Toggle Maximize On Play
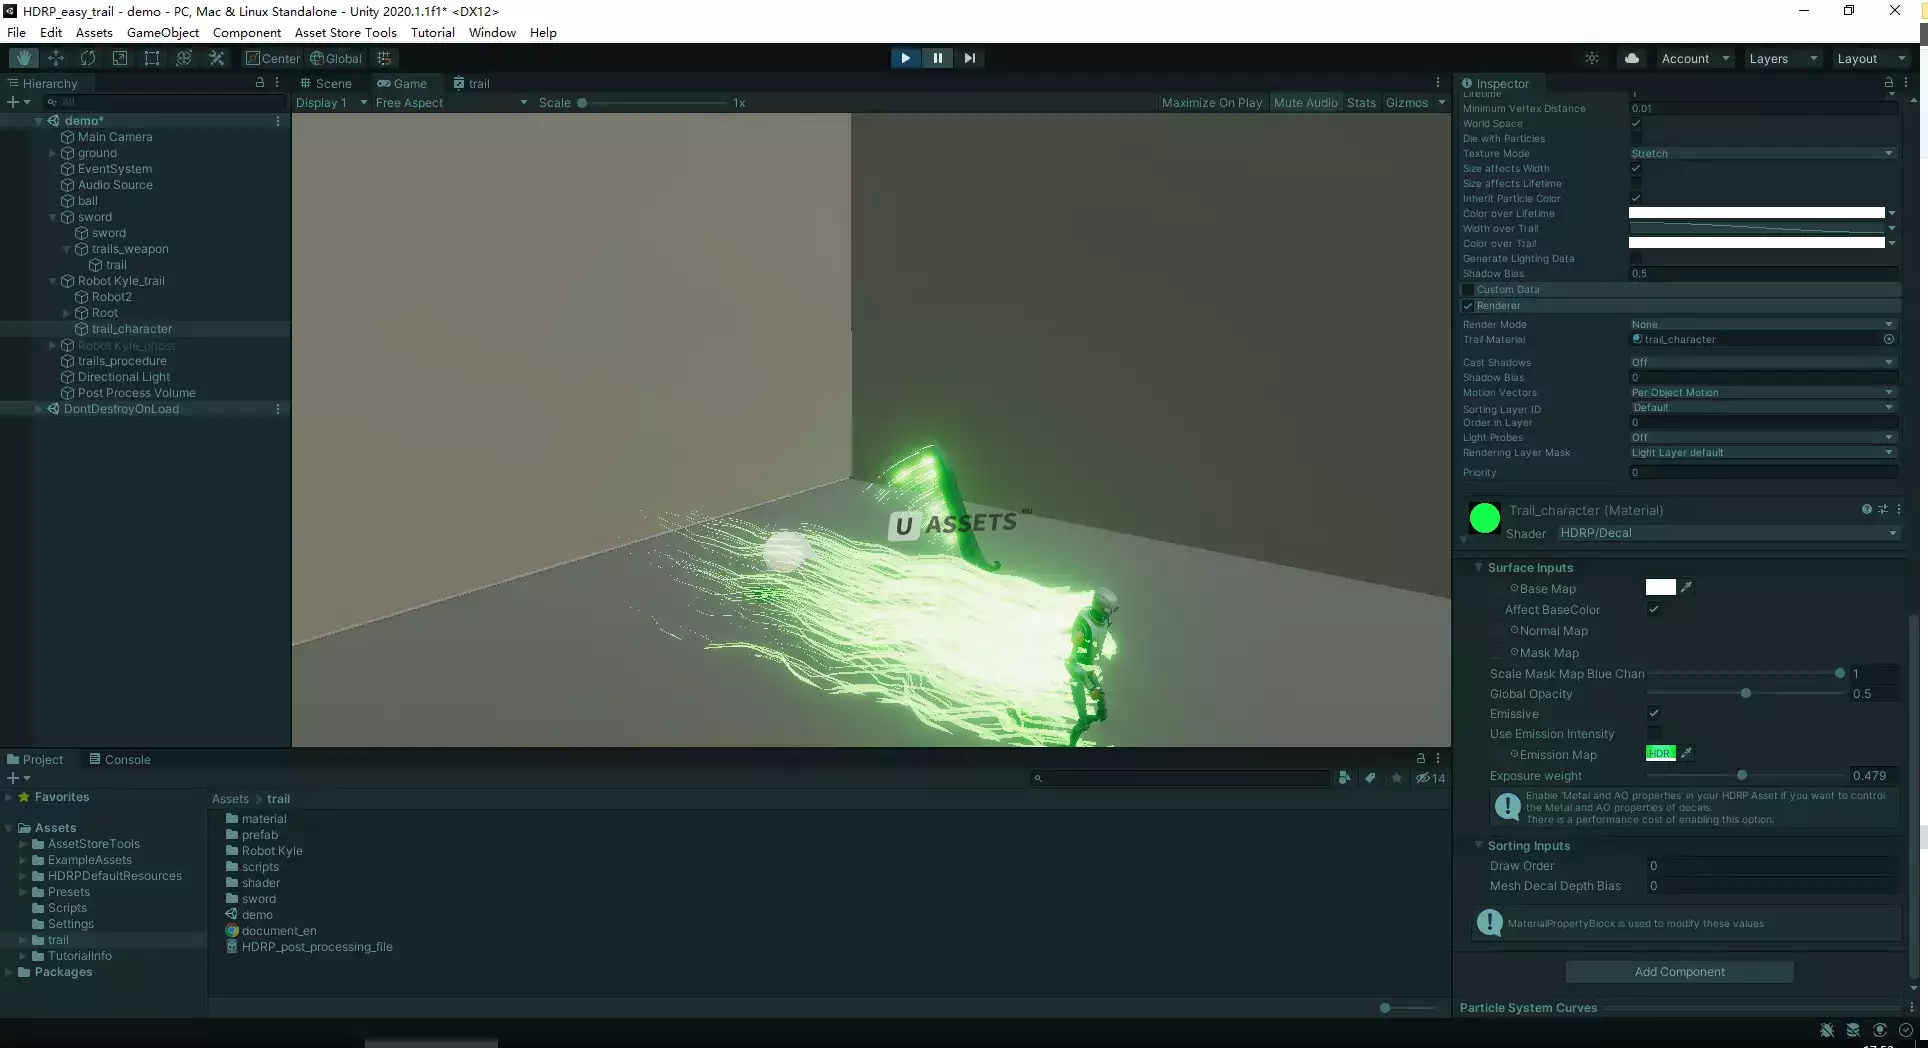Screen dimensions: 1928x1048 (1212, 103)
